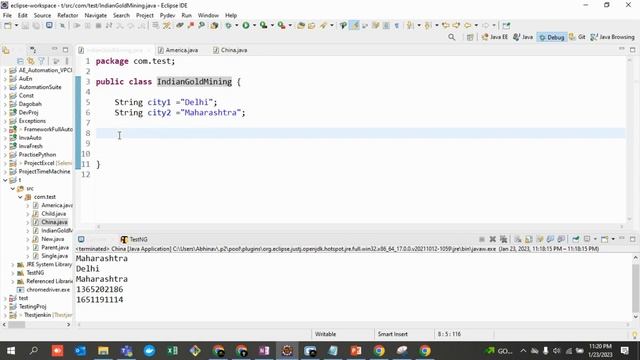Open the File menu

click(7, 16)
